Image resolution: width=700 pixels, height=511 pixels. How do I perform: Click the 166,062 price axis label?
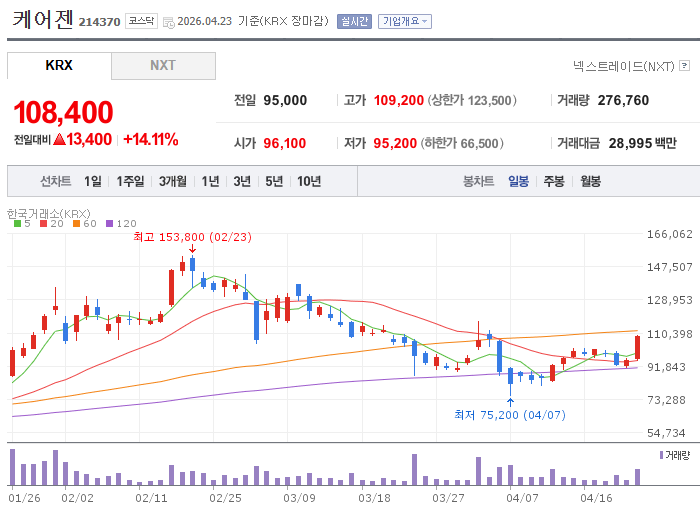point(670,234)
